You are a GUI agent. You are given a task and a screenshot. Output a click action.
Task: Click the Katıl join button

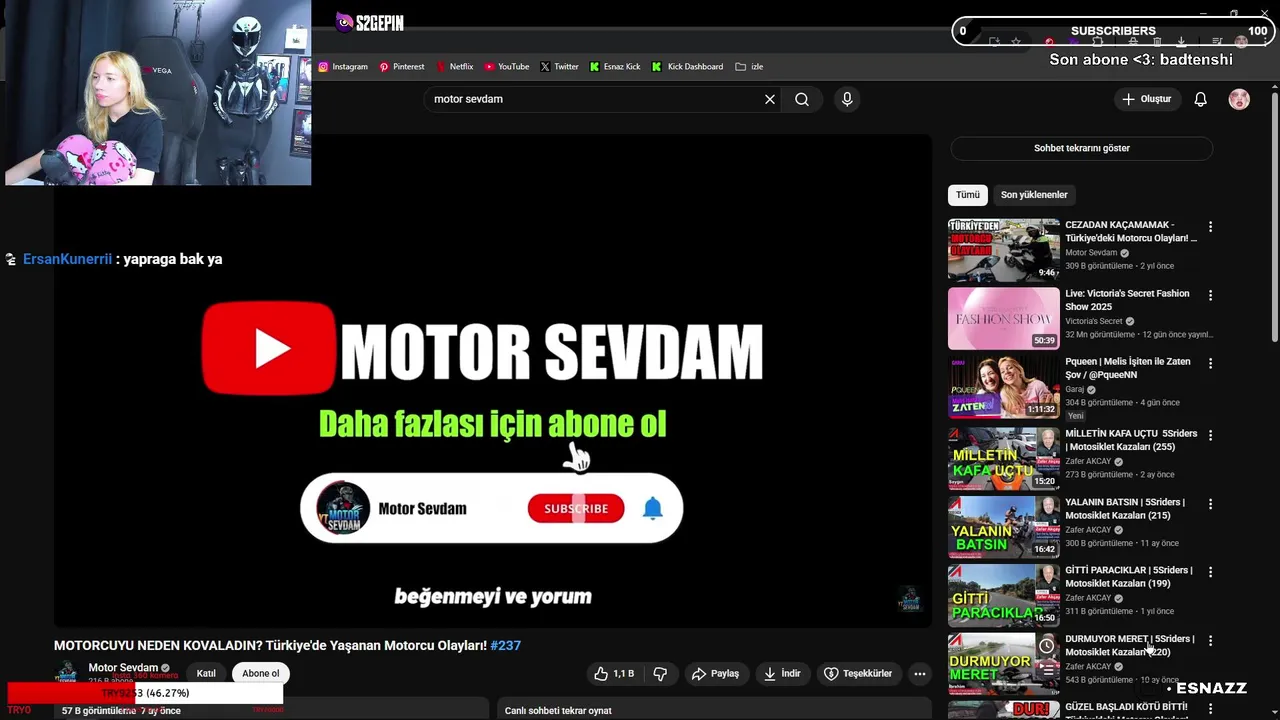206,674
